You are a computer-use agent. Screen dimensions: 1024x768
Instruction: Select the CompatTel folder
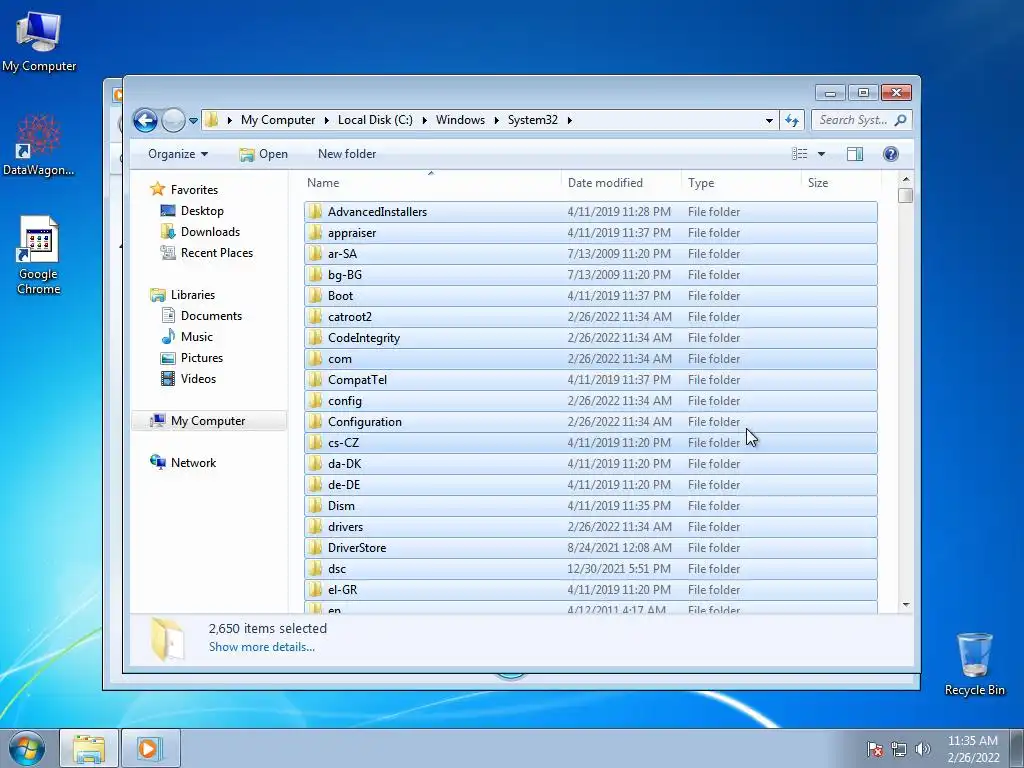coord(590,379)
